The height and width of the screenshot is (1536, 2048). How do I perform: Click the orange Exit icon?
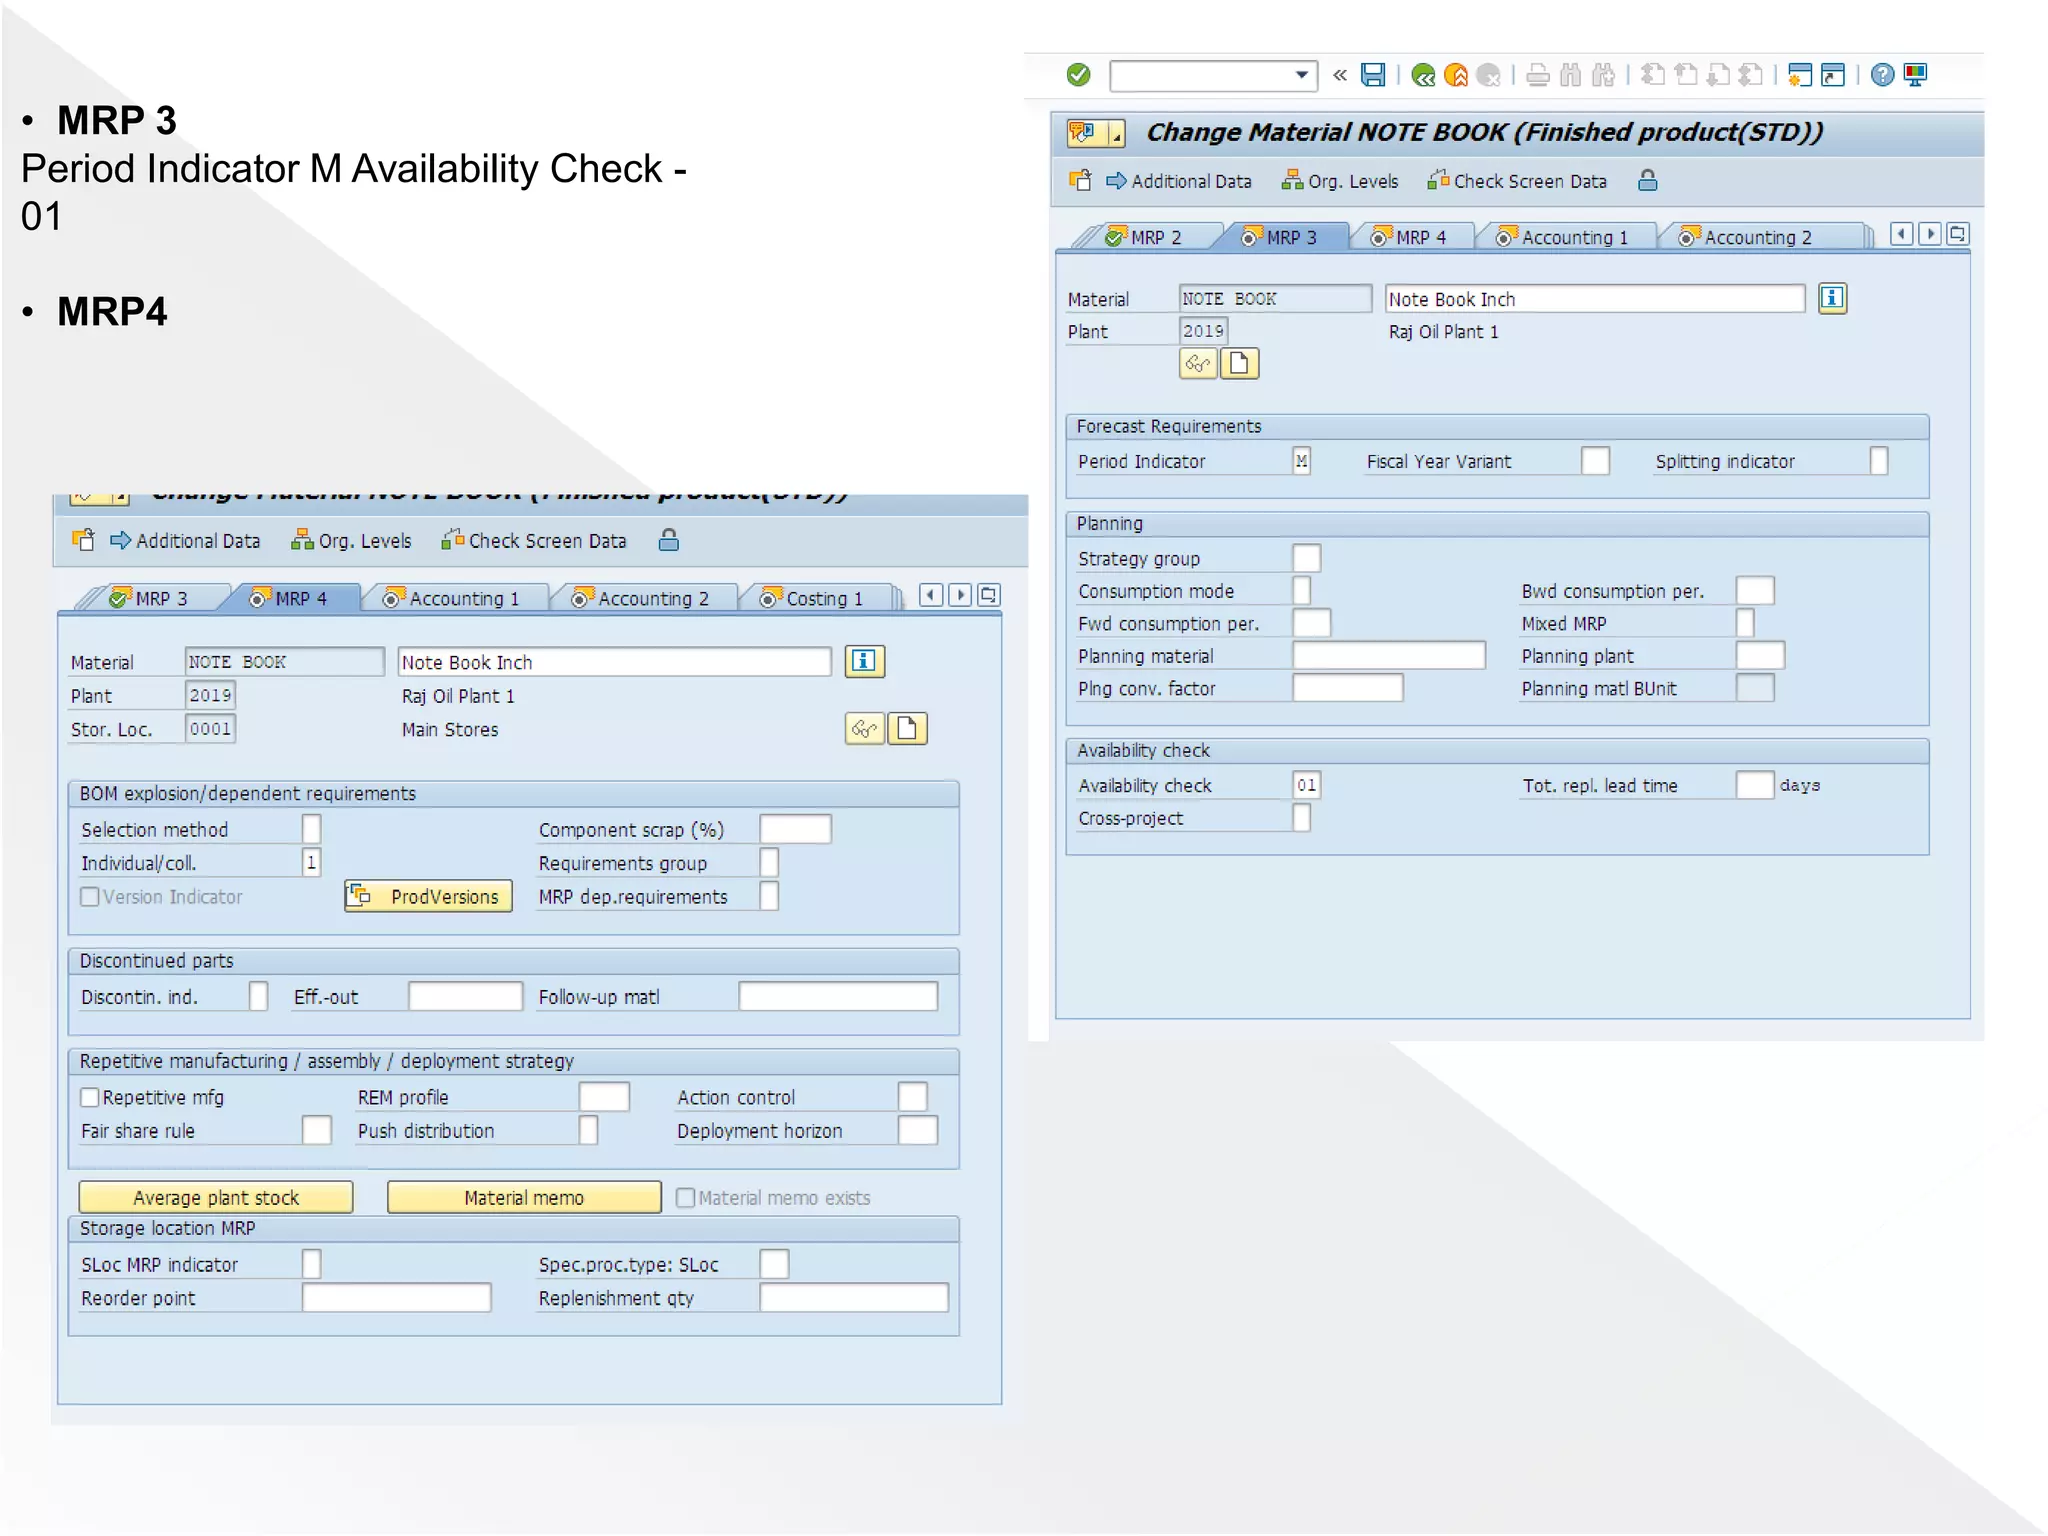click(x=1456, y=75)
